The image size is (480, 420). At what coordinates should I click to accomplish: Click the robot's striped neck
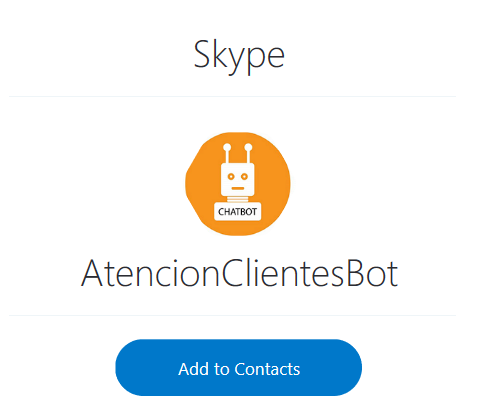pos(238,199)
